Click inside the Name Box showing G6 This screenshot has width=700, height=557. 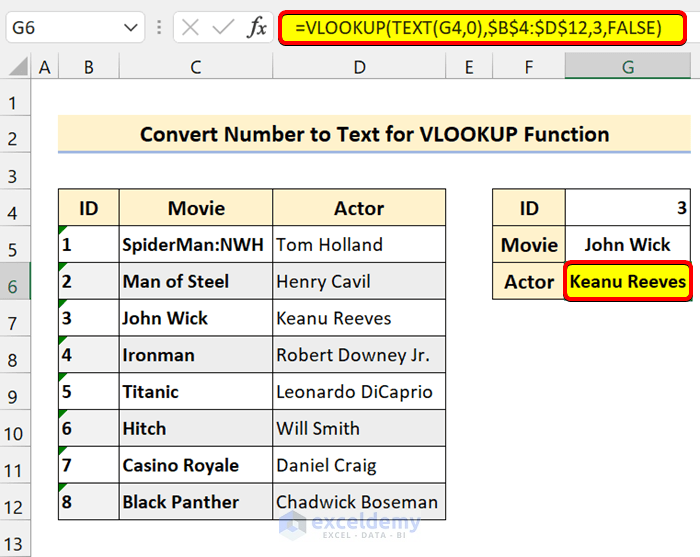pos(62,27)
